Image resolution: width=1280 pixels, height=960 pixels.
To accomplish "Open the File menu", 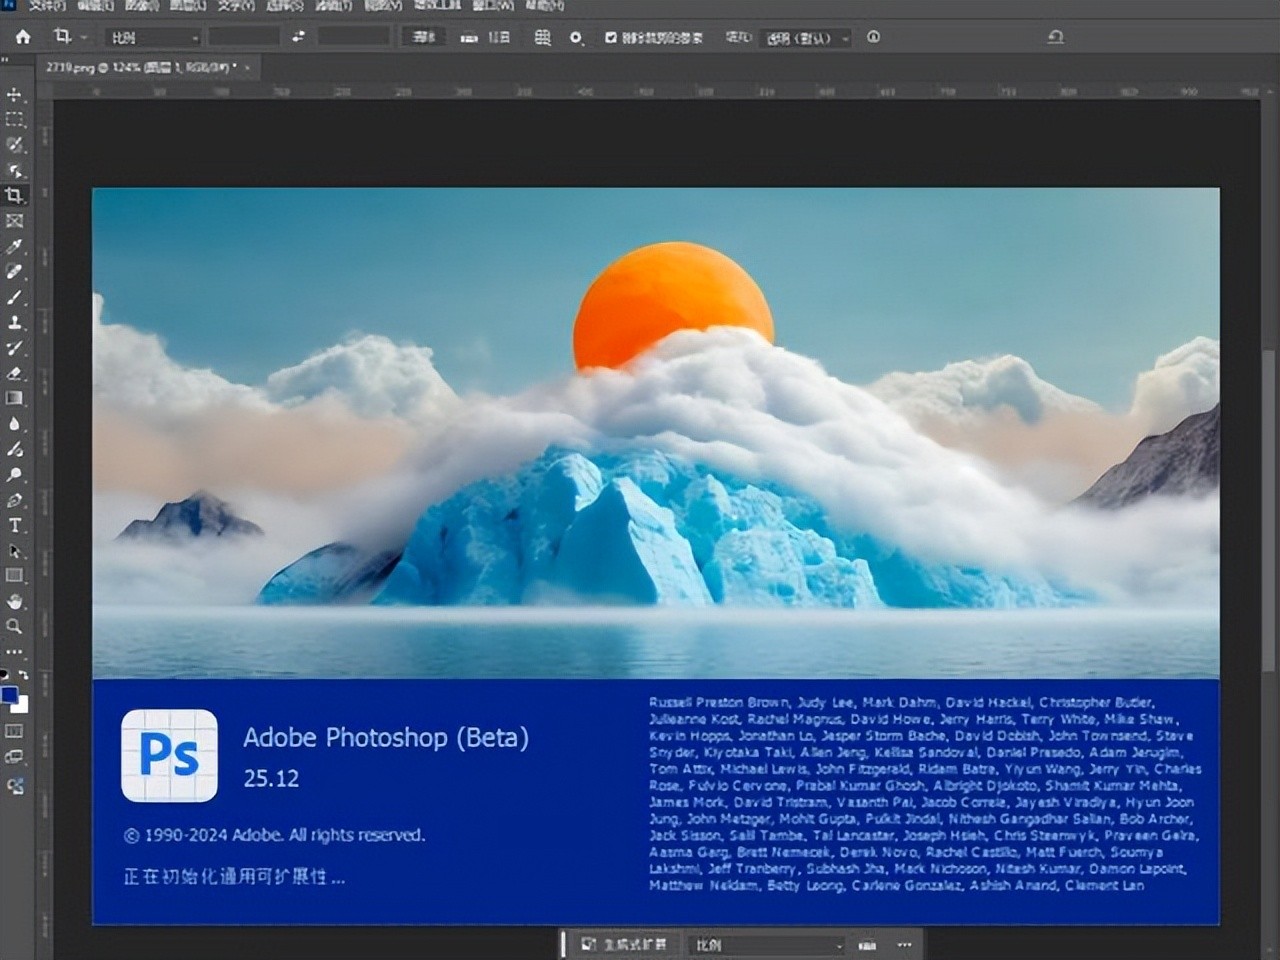I will 46,6.
